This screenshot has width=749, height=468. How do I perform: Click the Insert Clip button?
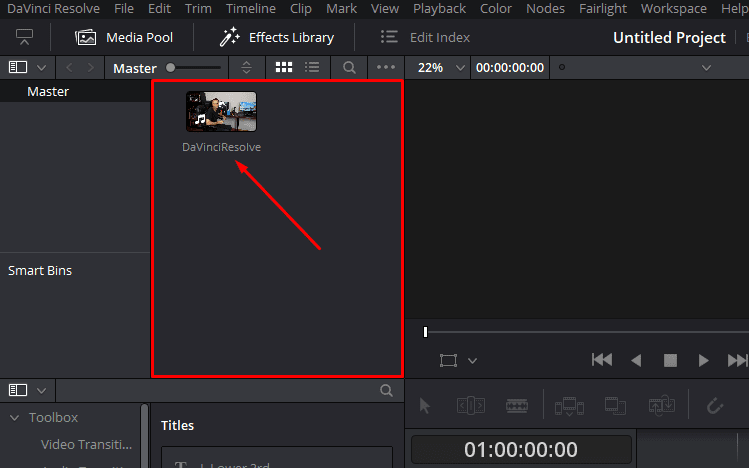pyautogui.click(x=569, y=406)
